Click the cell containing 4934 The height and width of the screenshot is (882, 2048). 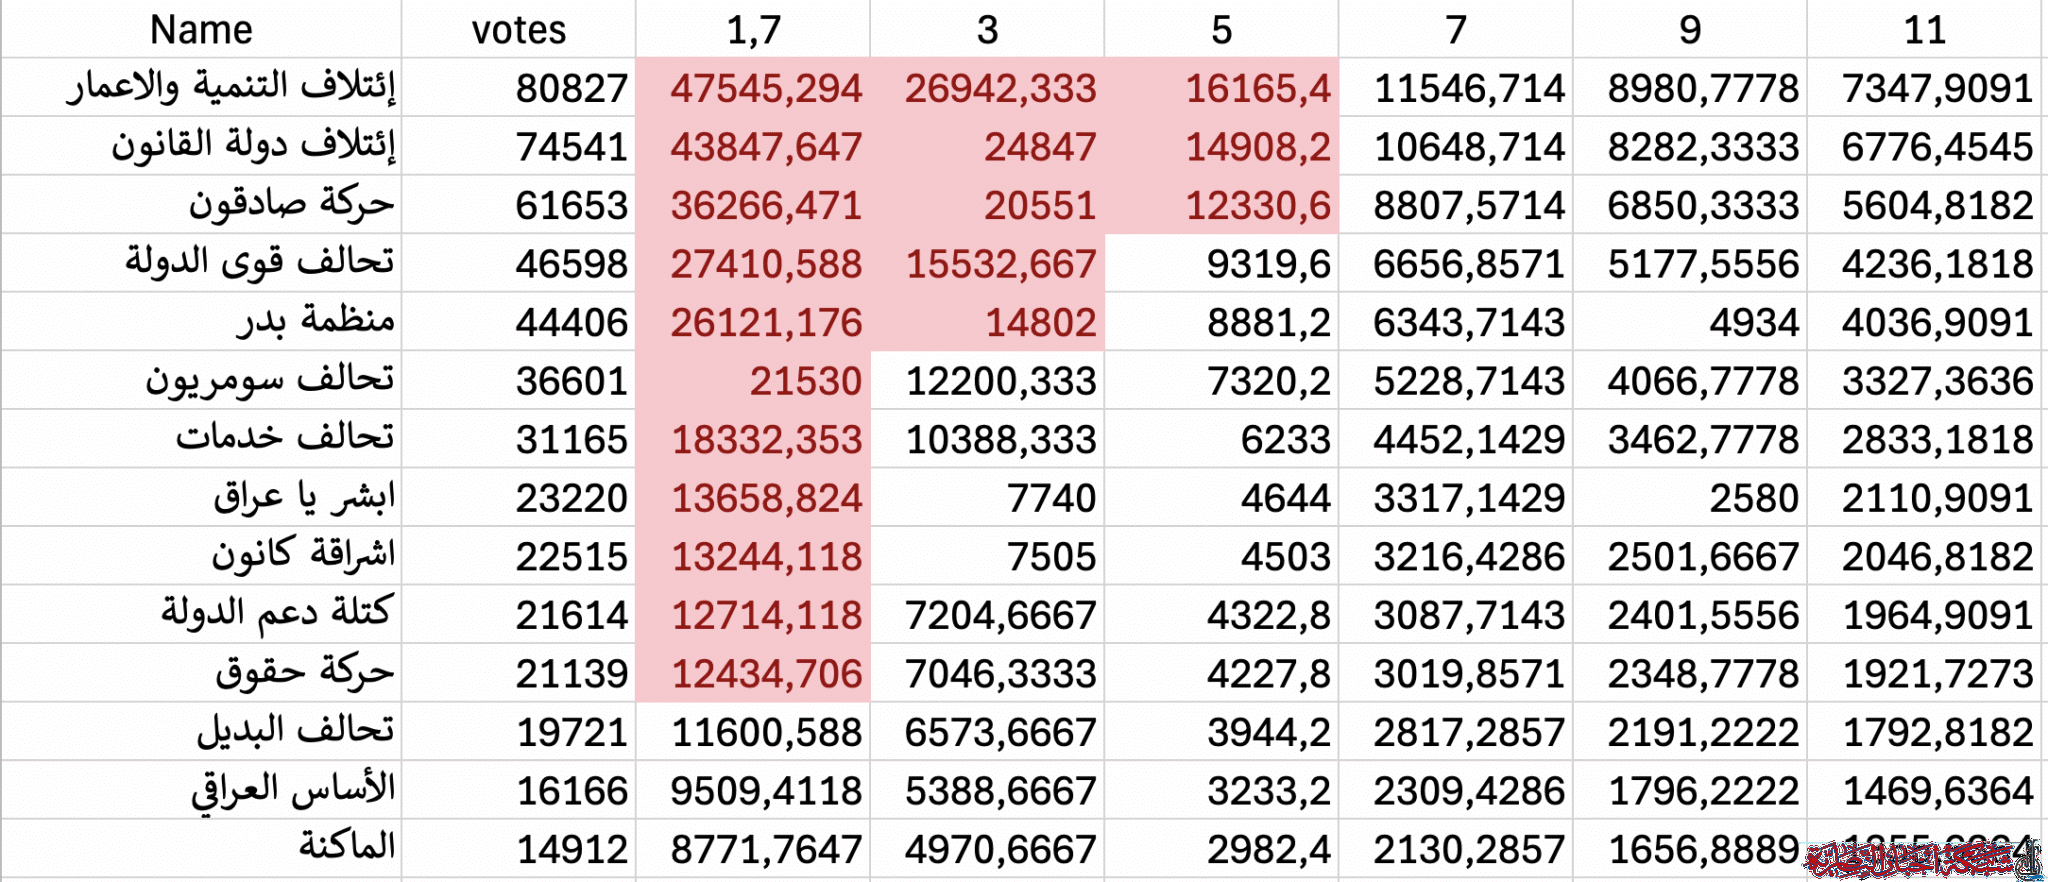tap(1753, 323)
